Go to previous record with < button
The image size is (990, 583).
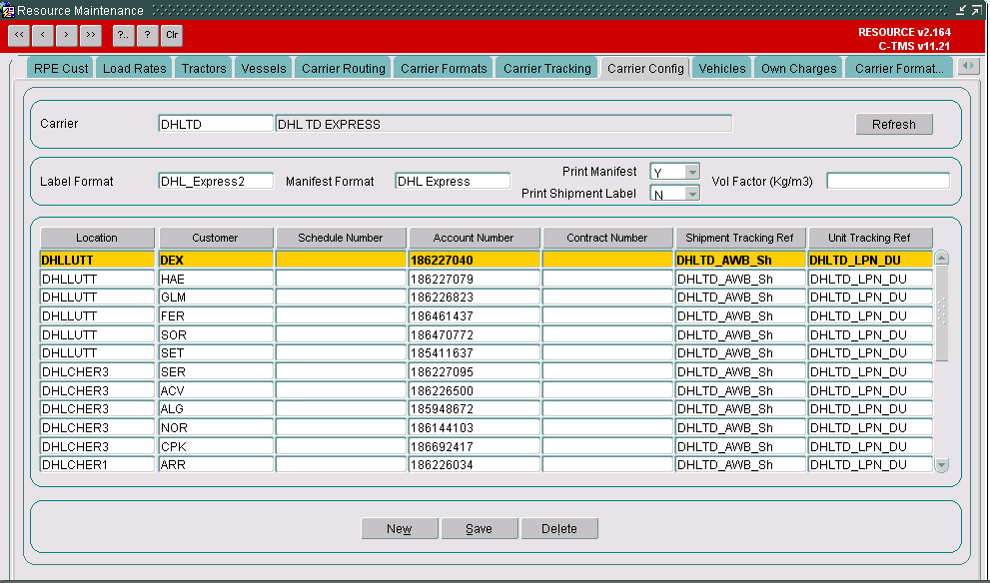coord(42,35)
